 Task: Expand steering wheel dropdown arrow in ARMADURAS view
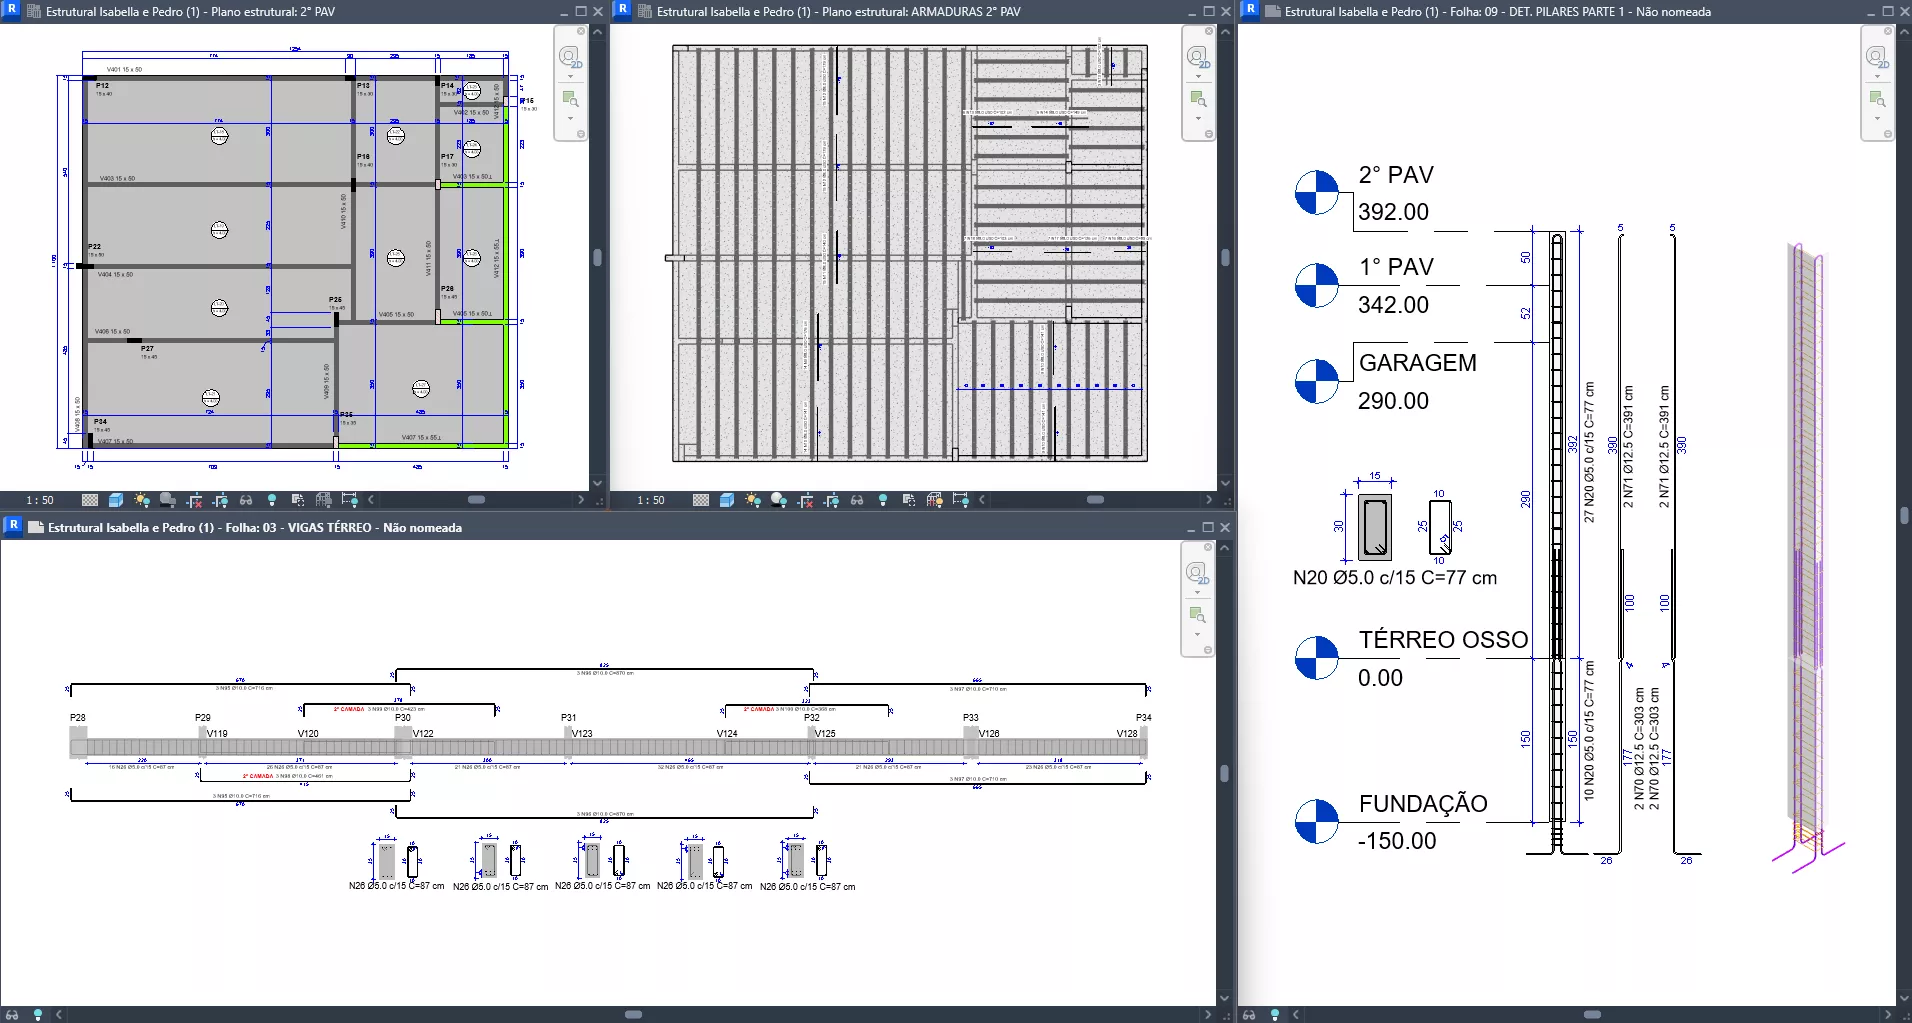click(1198, 77)
